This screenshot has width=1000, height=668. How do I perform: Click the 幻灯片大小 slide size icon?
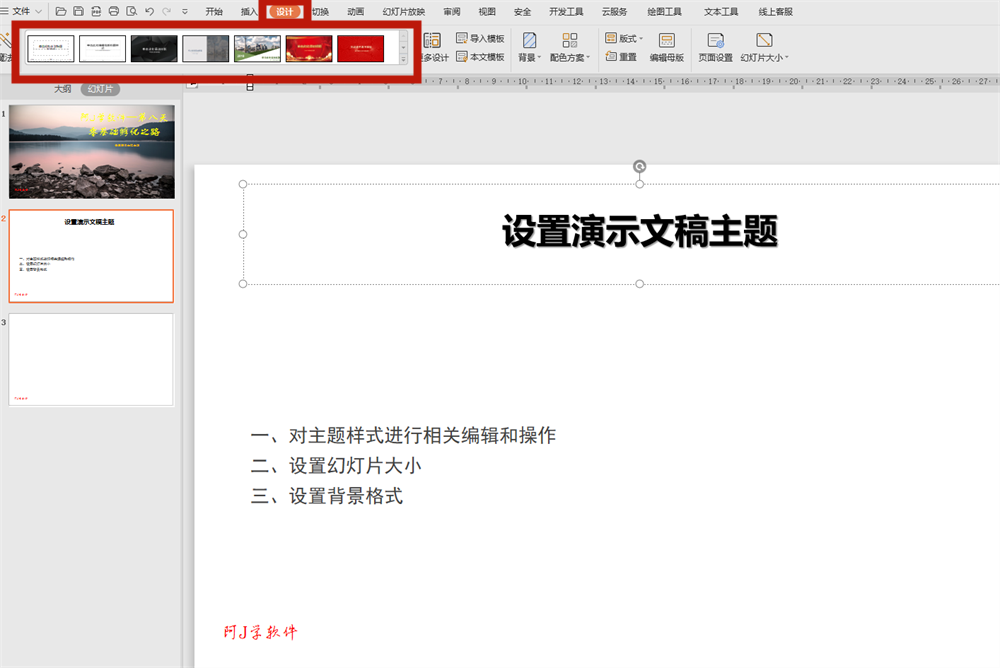[764, 40]
